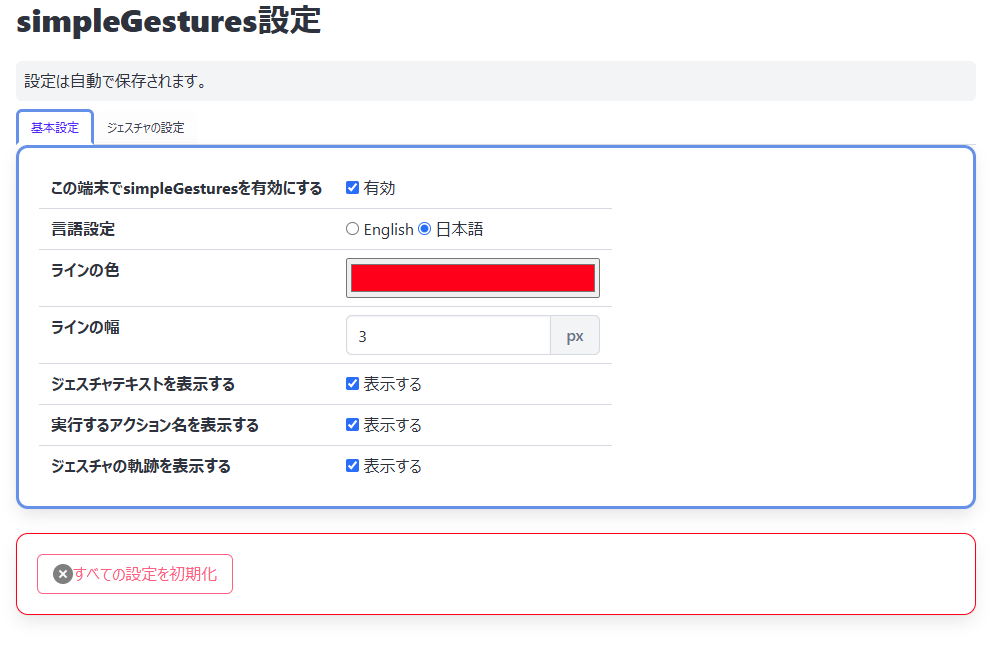995x646 pixels.
Task: Select the 日本語 language radio button
Action: coord(425,228)
